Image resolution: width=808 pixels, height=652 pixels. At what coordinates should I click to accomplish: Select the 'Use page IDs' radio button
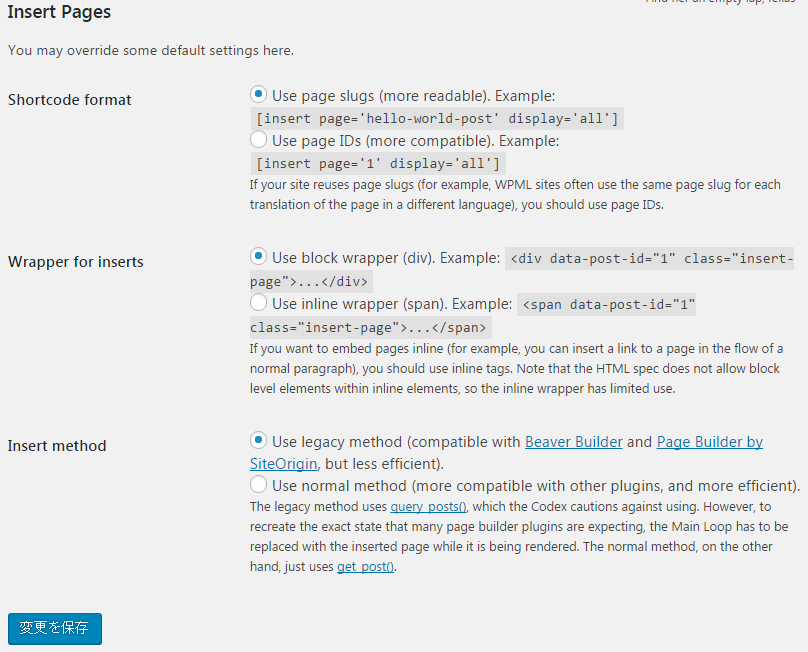(x=259, y=140)
